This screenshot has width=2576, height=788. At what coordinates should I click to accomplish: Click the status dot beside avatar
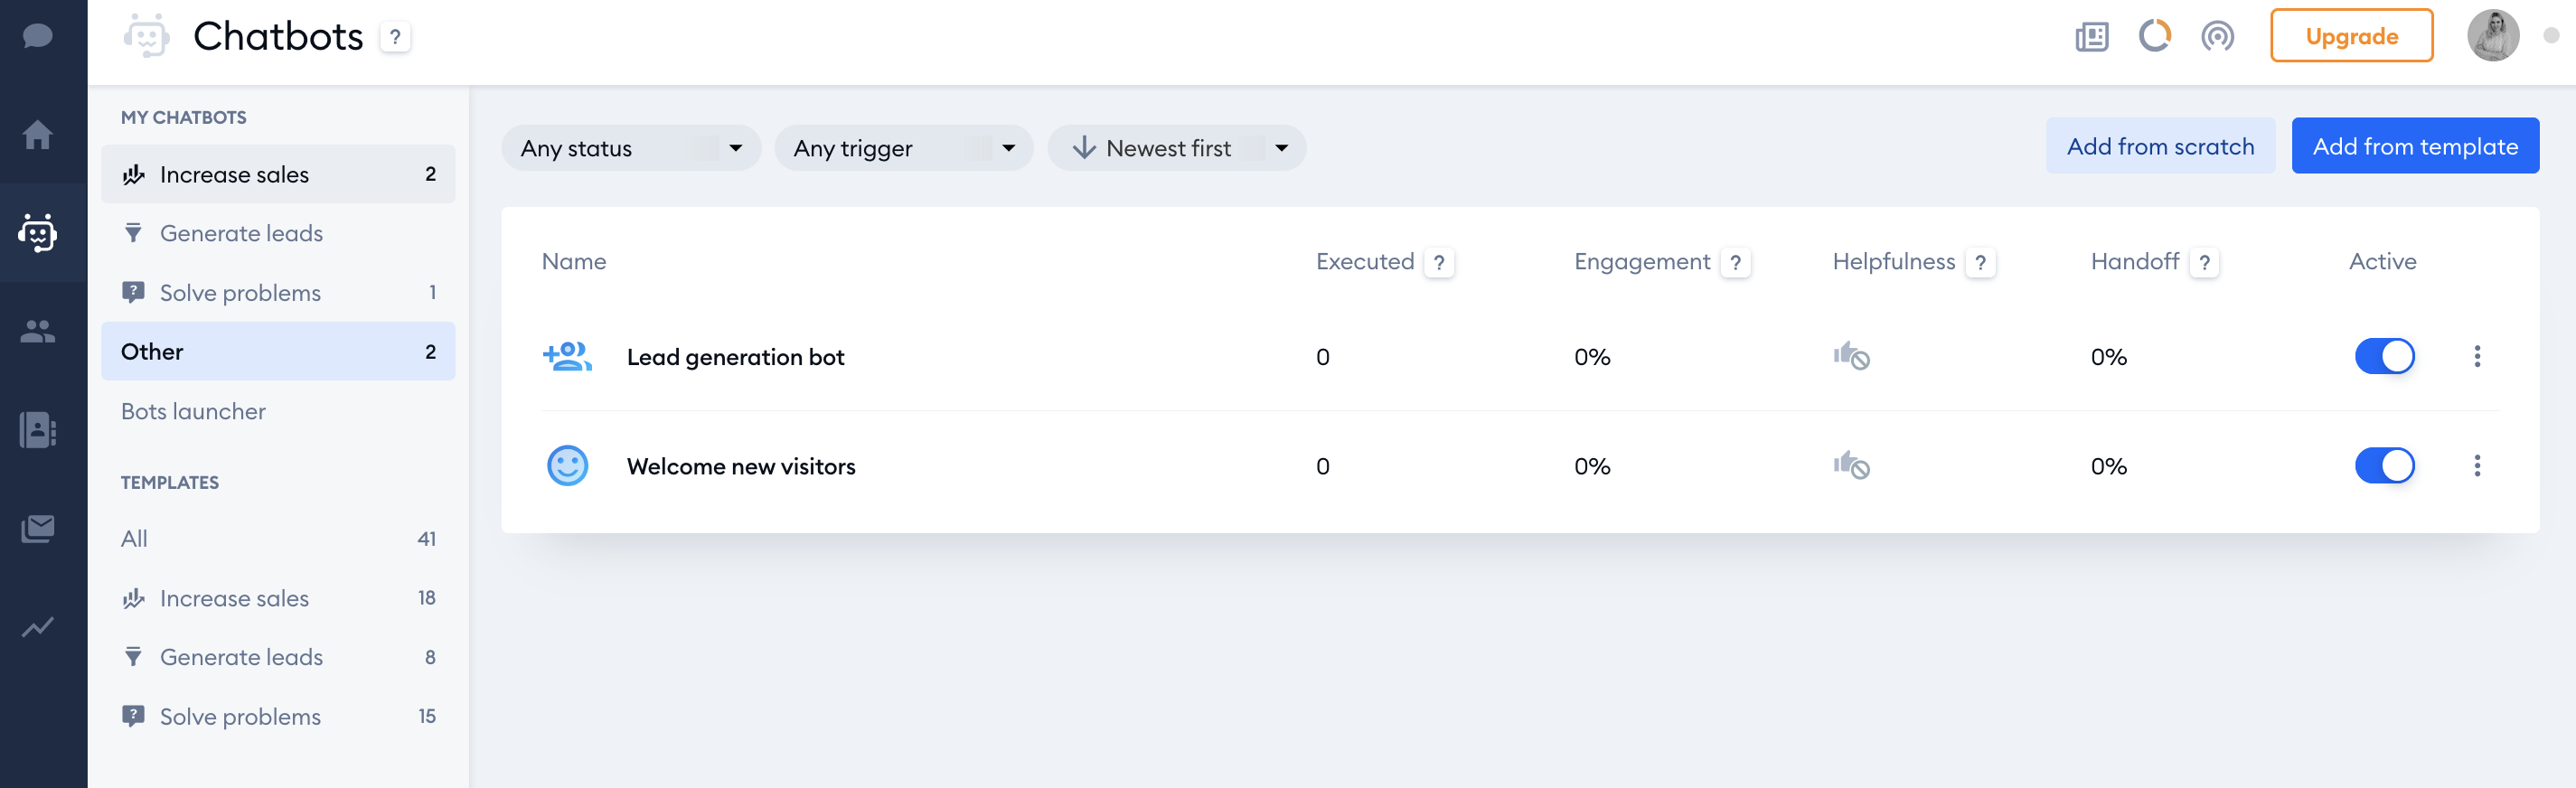tap(2550, 35)
